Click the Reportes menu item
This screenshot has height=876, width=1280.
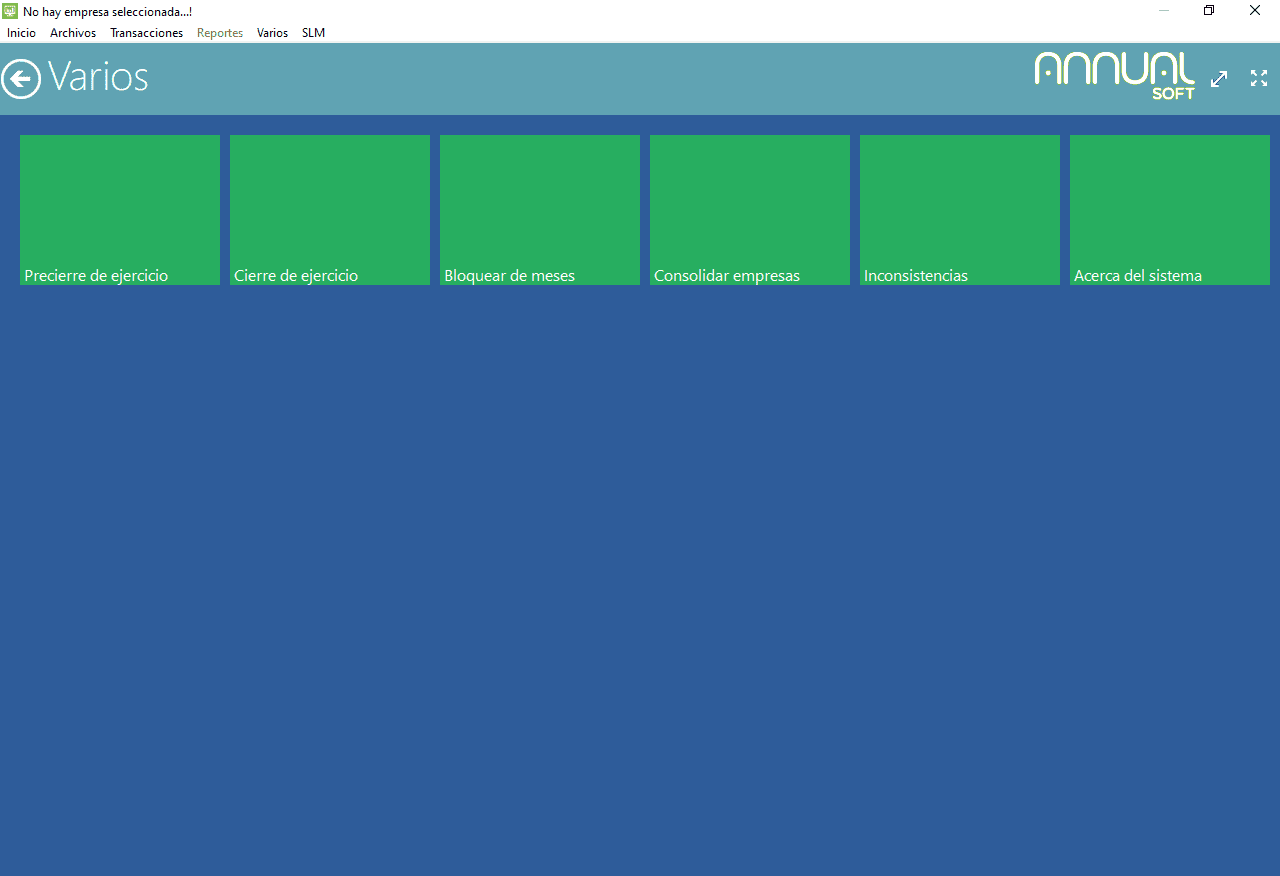coord(220,33)
